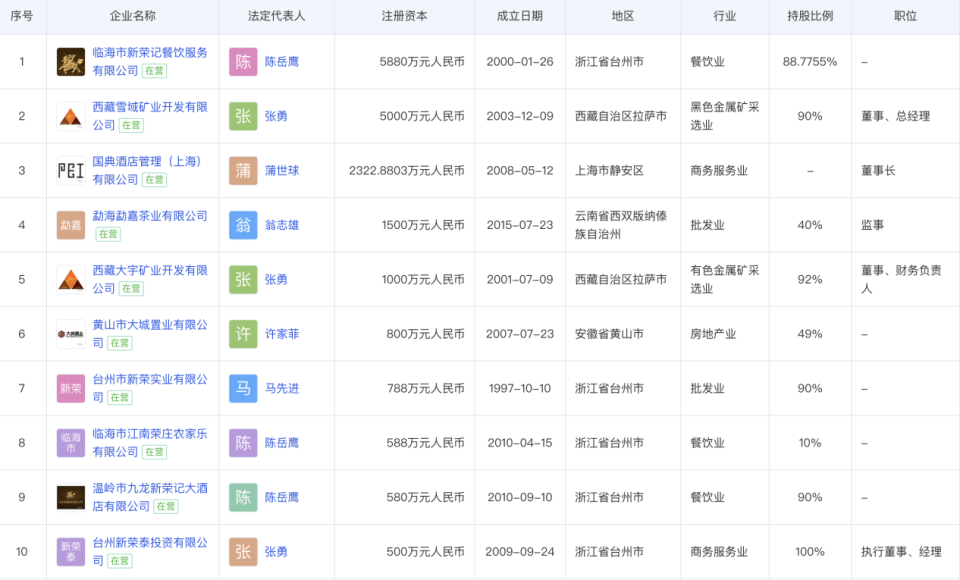This screenshot has height=580, width=960.
Task: Open the 企业名称 column header
Action: pyautogui.click(x=133, y=16)
